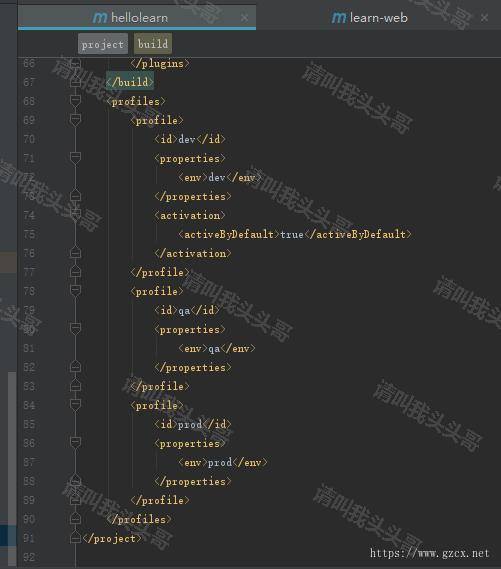Collapse properties block on line 86
Viewport: 501px width, 569px height.
tap(75, 443)
